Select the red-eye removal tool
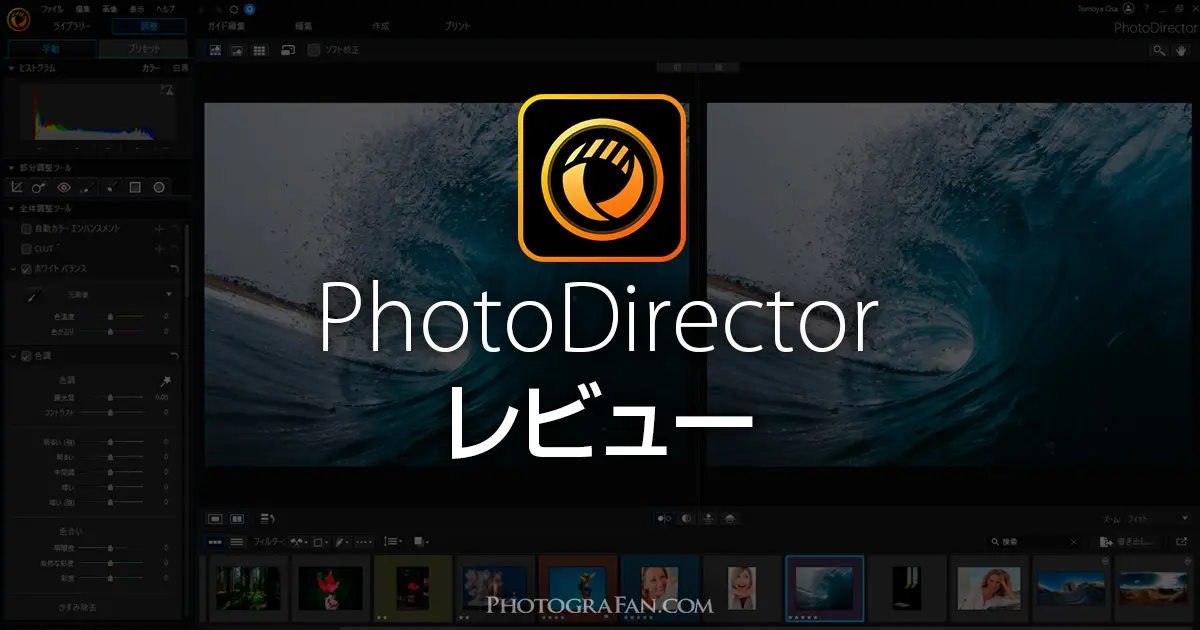 (x=64, y=187)
